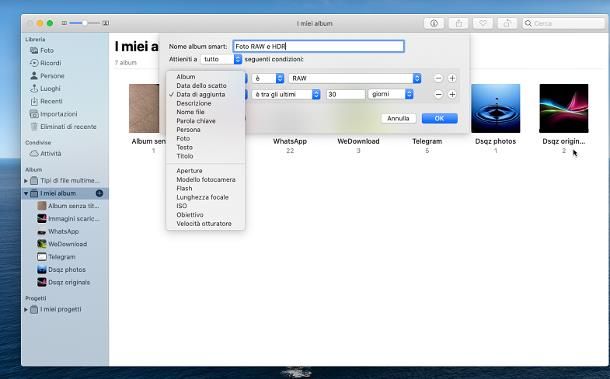Select Immagini scaricate album in the sidebar

tap(73, 219)
